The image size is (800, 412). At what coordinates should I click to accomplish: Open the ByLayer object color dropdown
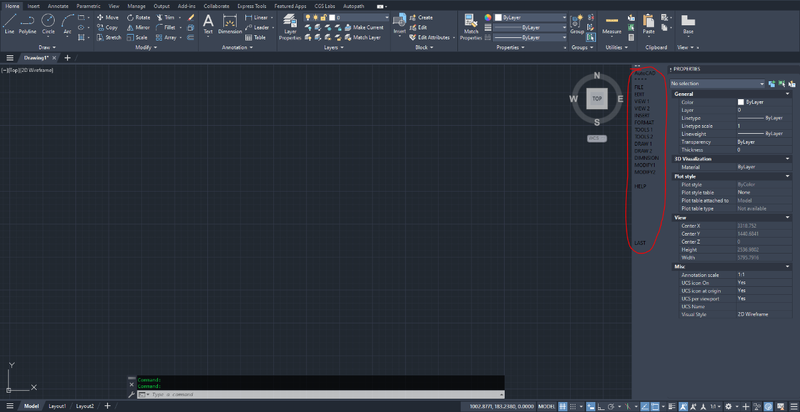pos(530,17)
